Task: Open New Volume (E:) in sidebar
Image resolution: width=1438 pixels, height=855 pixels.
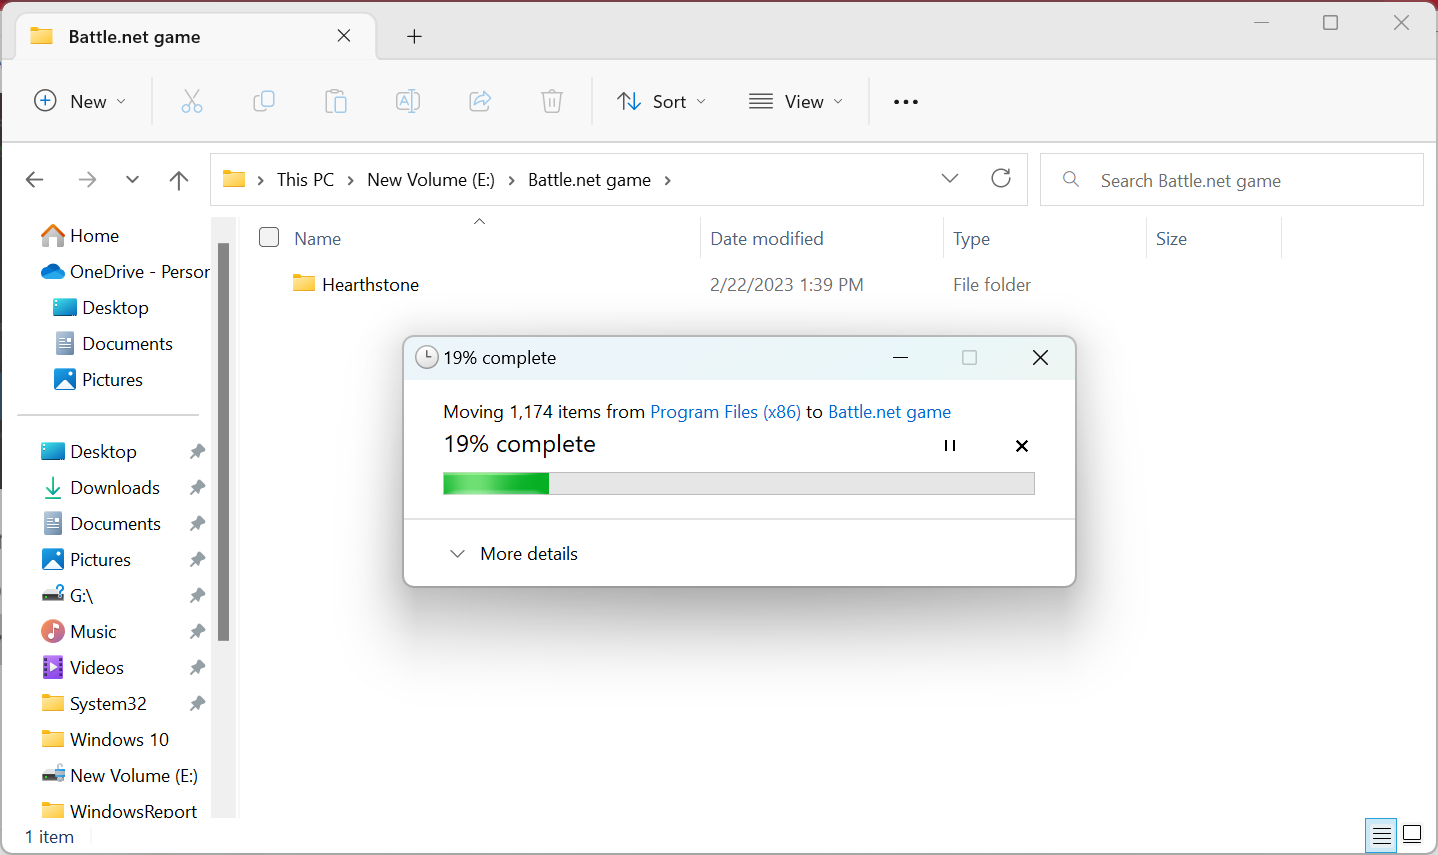Action: click(x=119, y=776)
